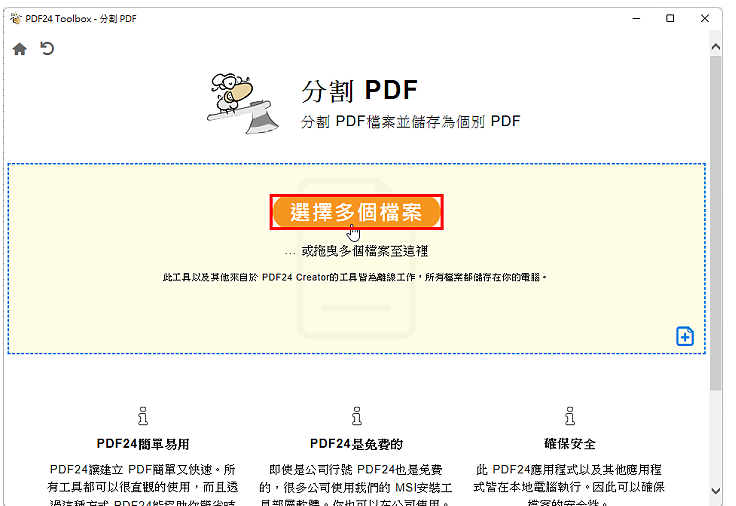This screenshot has height=506, width=736.
Task: Click the text 或拖曳多個檔案至這裡
Action: (364, 251)
